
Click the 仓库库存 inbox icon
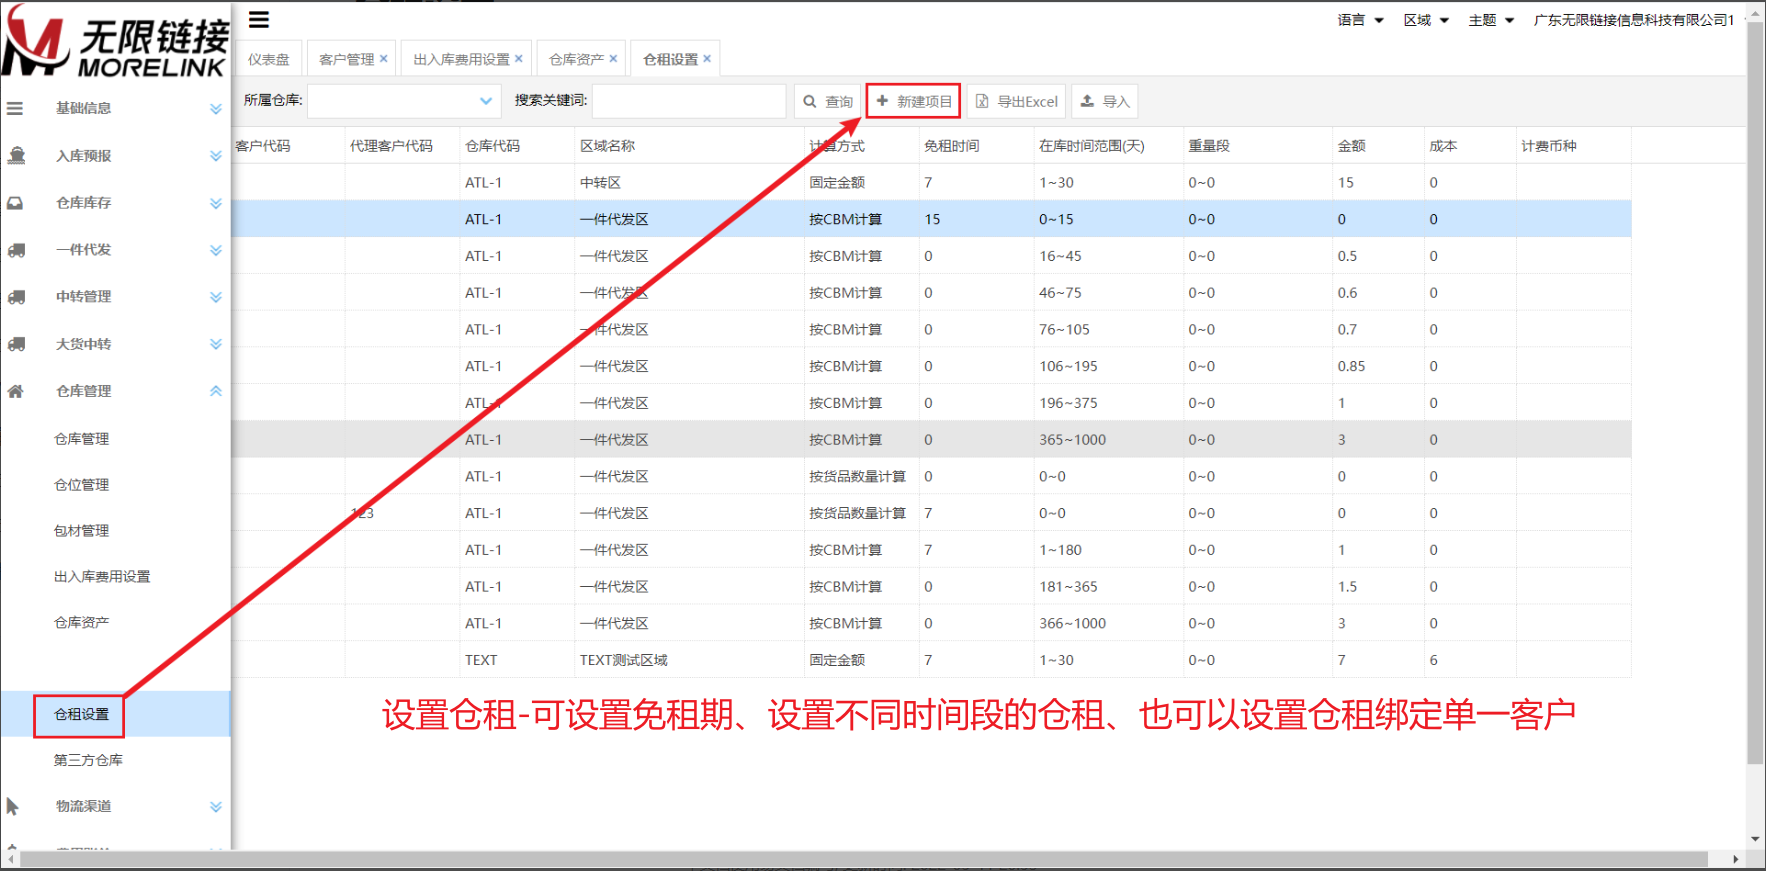[15, 203]
